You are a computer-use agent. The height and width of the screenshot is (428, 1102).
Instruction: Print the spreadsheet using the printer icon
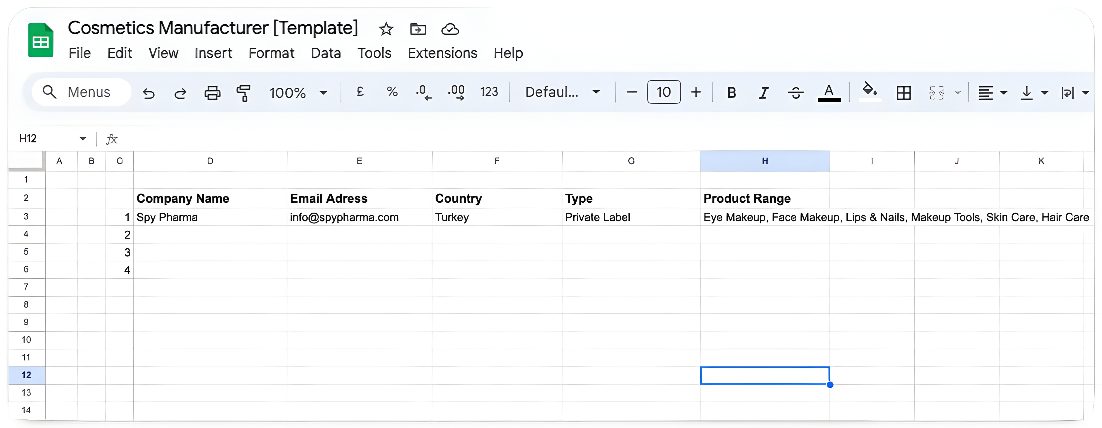pos(212,93)
